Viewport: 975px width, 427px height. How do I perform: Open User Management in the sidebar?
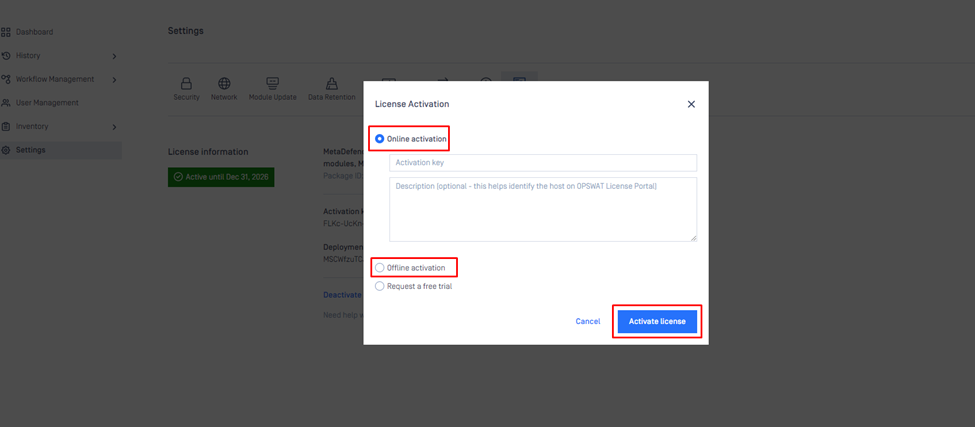pos(47,103)
